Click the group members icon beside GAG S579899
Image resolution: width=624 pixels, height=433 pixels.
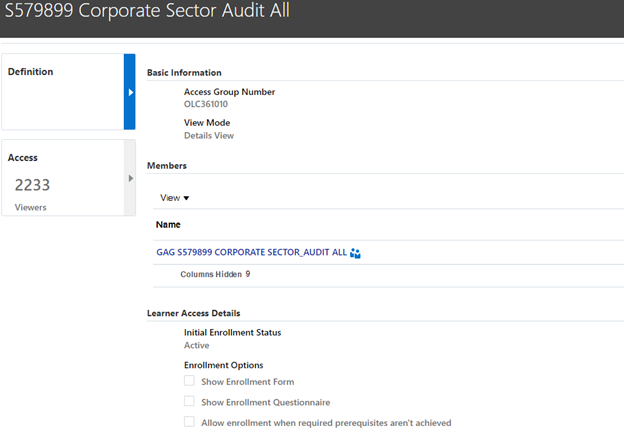click(x=355, y=253)
